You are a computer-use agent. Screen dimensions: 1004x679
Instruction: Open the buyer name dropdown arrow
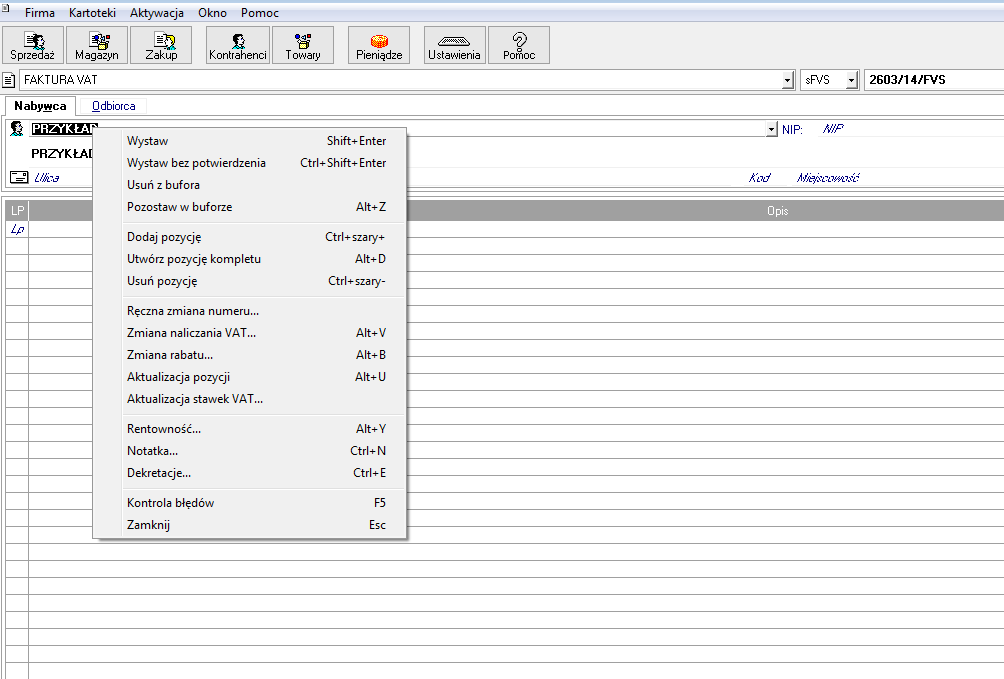click(771, 130)
